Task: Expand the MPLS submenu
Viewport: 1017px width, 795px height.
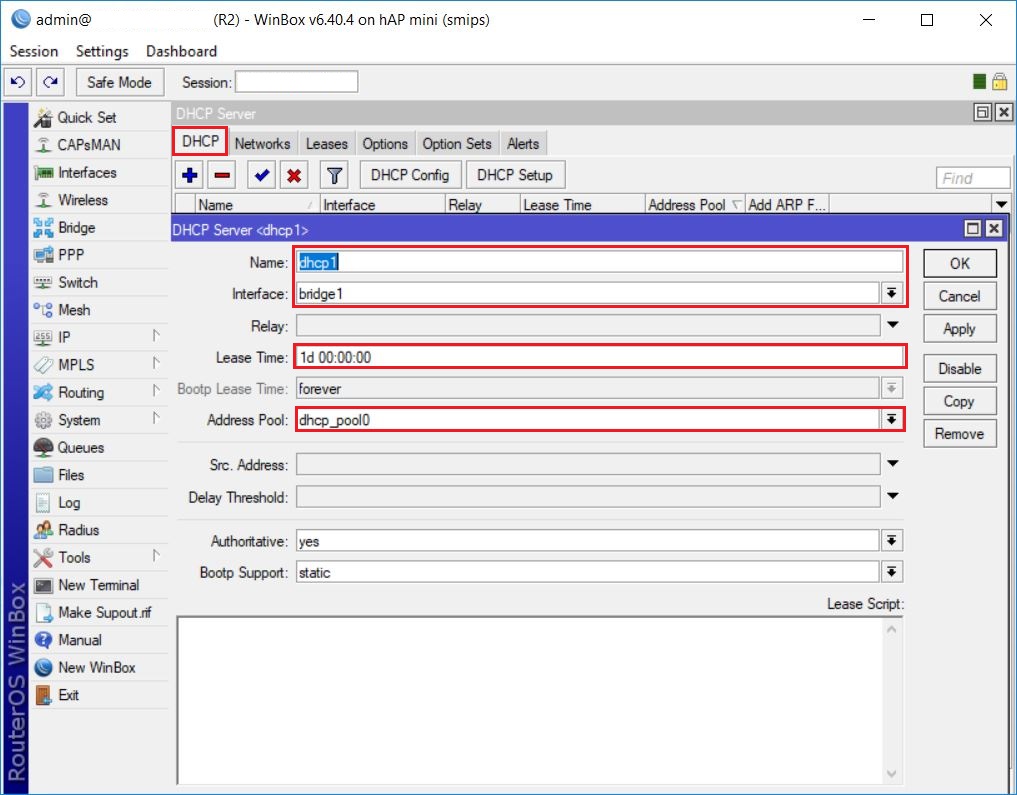Action: [156, 363]
